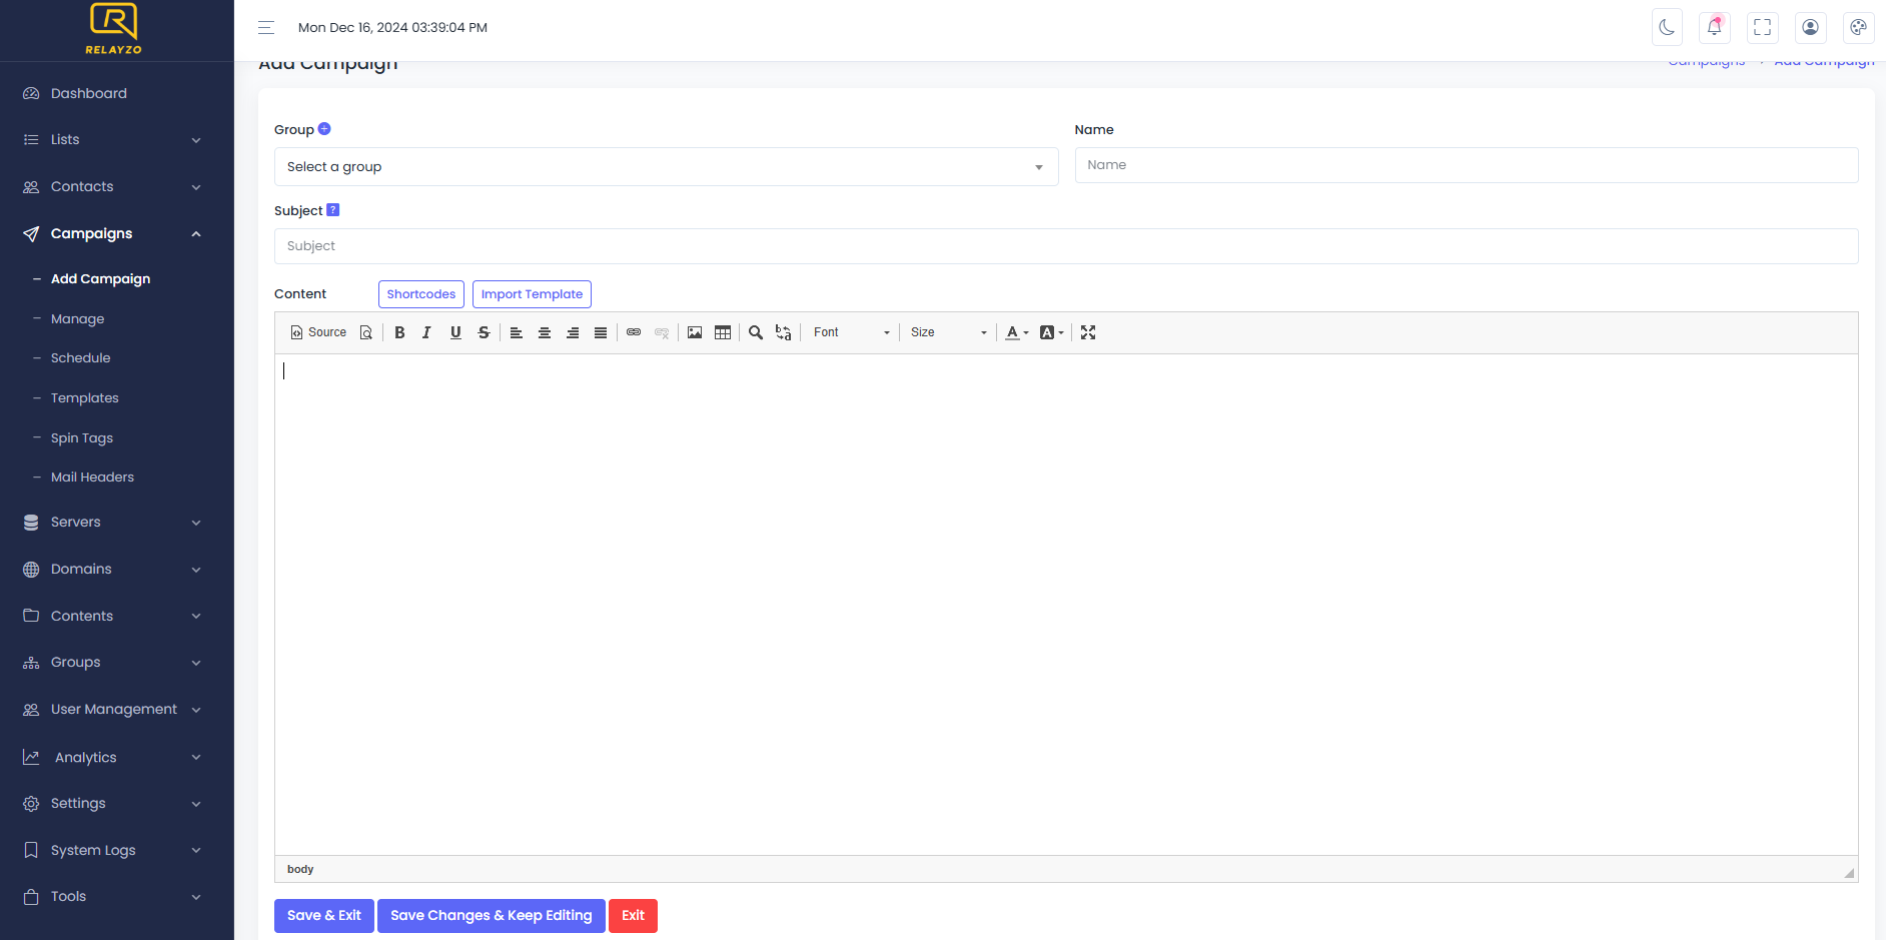Image resolution: width=1886 pixels, height=940 pixels.
Task: Click Shortcodes button
Action: click(421, 294)
